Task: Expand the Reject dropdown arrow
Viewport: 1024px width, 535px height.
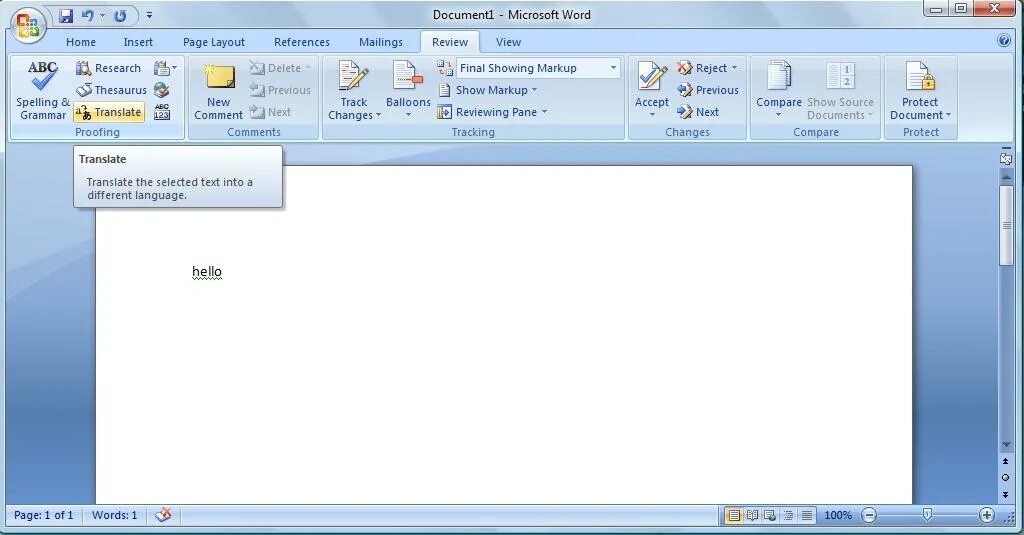Action: pos(735,68)
